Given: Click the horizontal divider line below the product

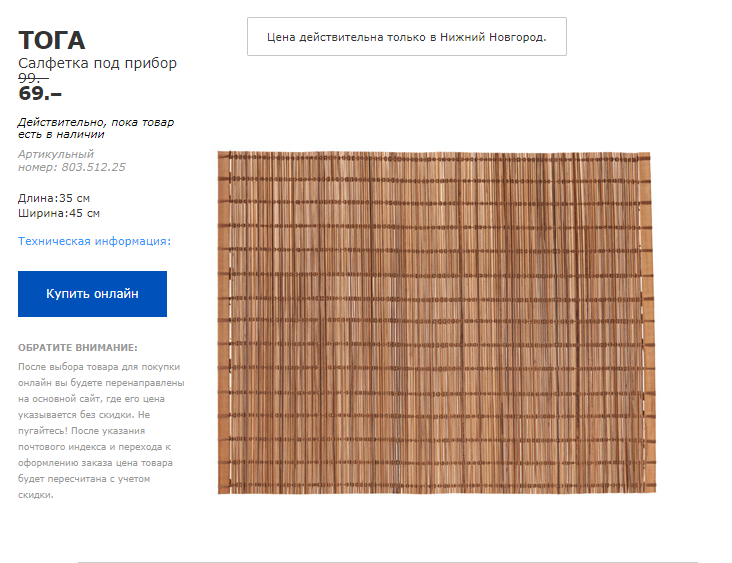Looking at the screenshot, I should [388, 562].
